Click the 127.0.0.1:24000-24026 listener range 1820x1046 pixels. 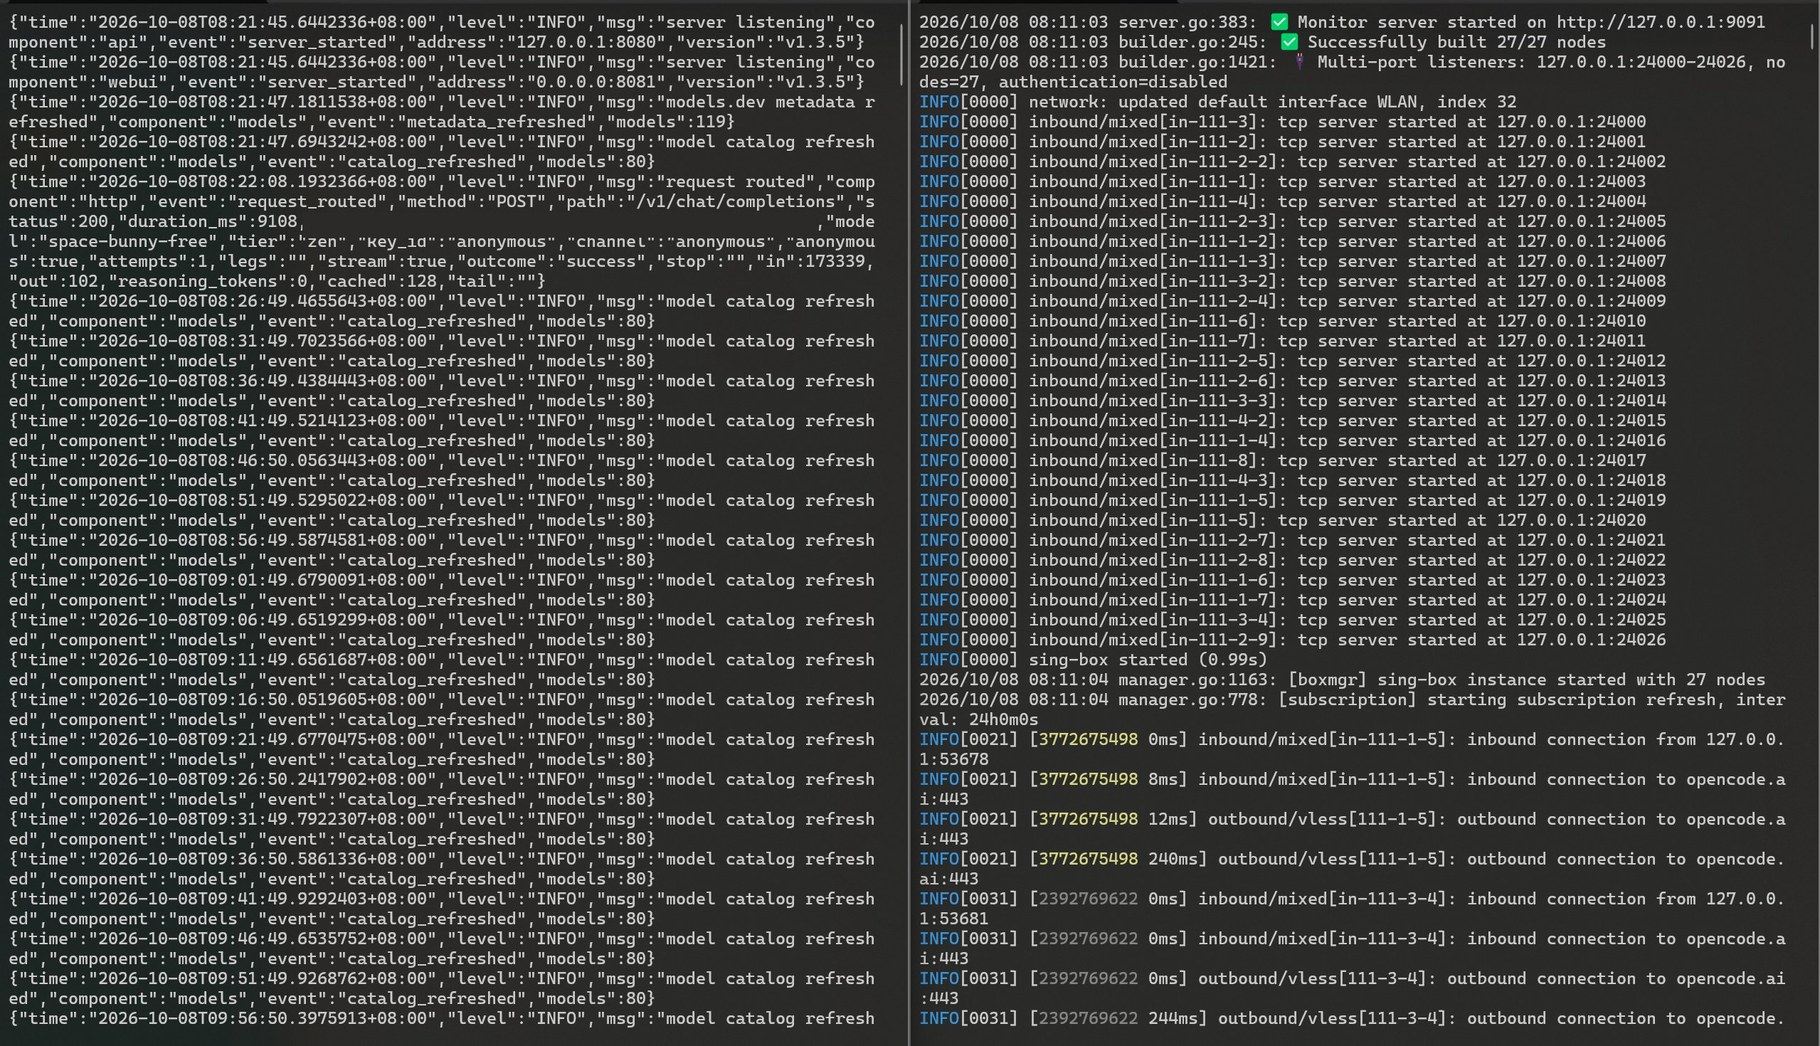point(1641,61)
